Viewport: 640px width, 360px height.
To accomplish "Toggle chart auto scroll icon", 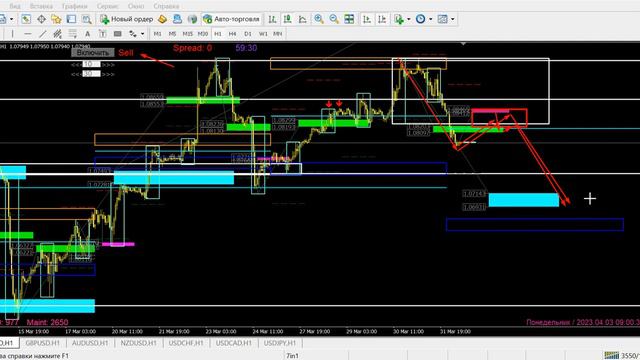I will point(367,19).
